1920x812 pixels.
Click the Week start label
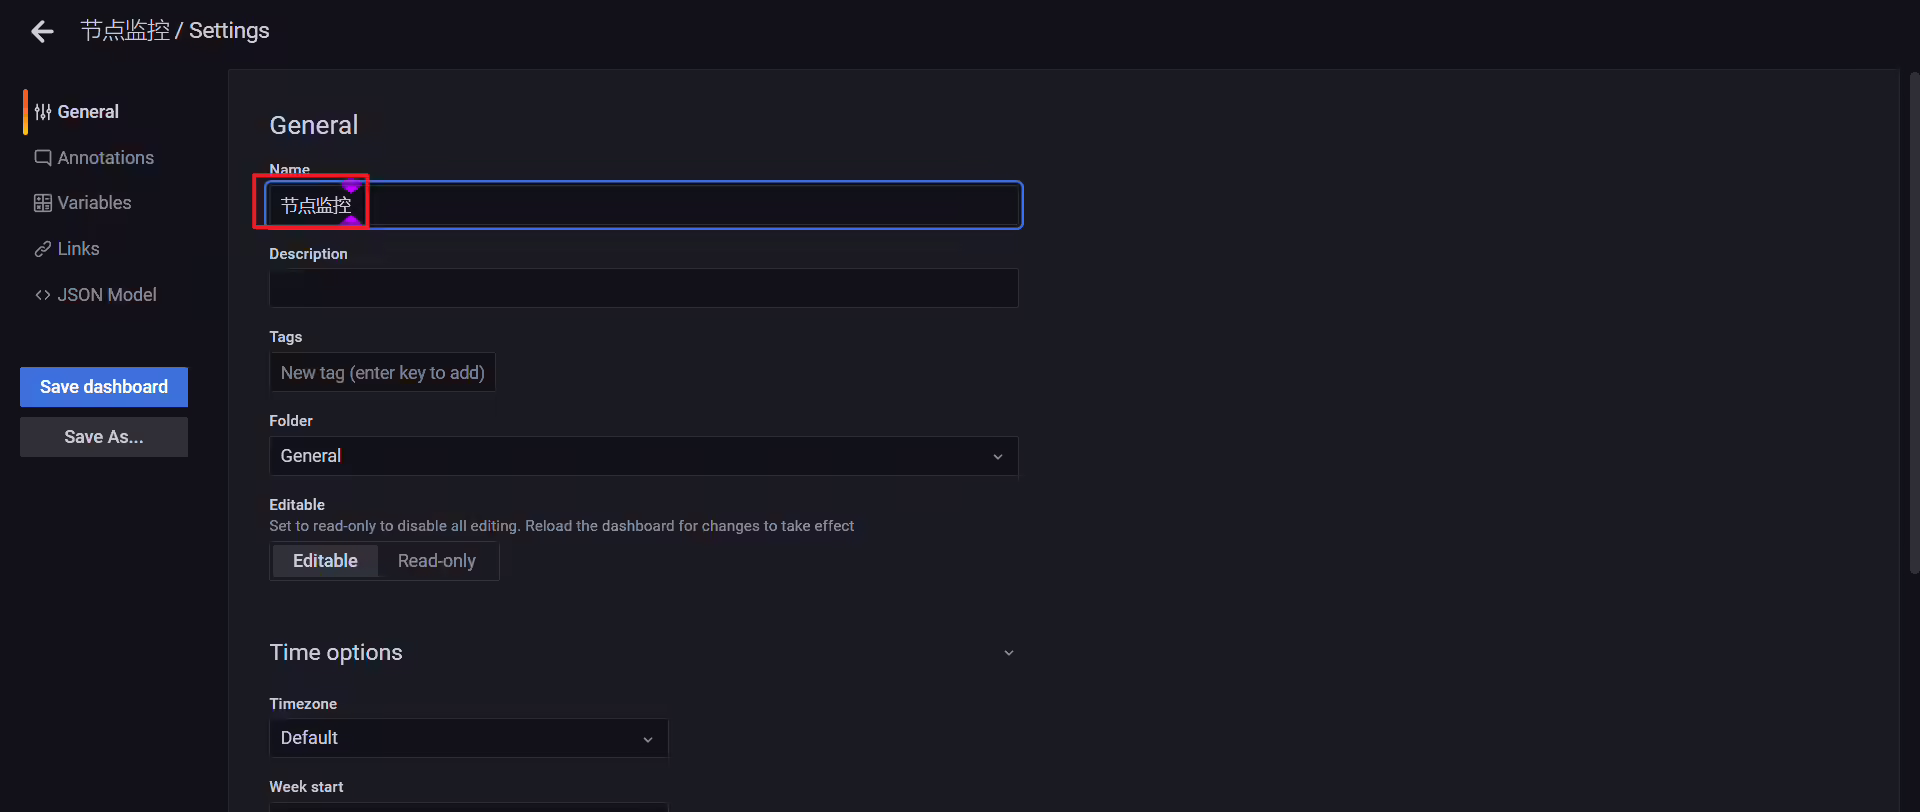pyautogui.click(x=306, y=787)
